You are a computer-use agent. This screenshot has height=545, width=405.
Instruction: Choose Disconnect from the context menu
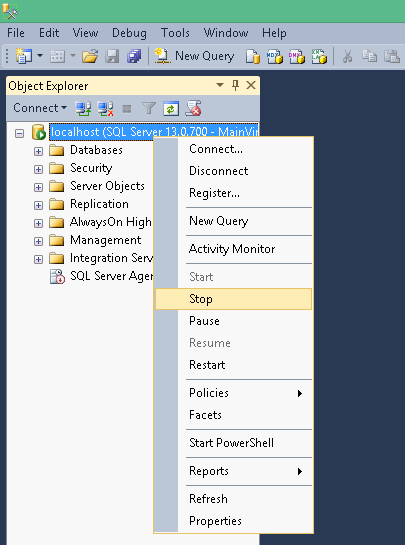pyautogui.click(x=233, y=171)
